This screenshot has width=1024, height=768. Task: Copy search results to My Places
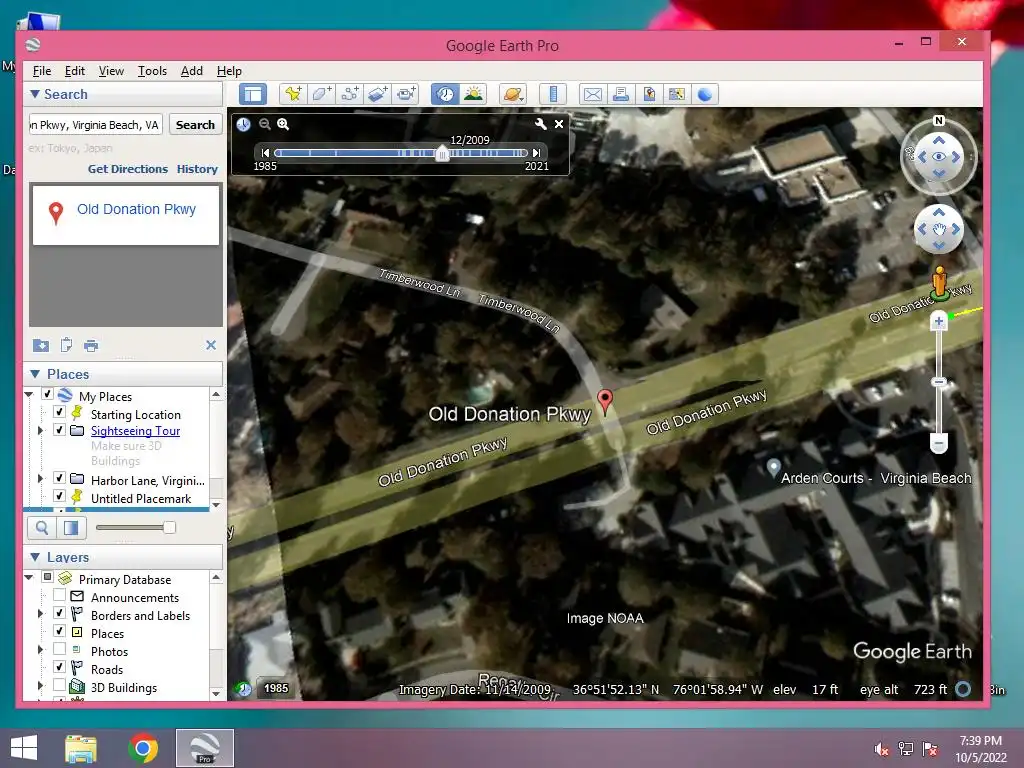(40, 345)
